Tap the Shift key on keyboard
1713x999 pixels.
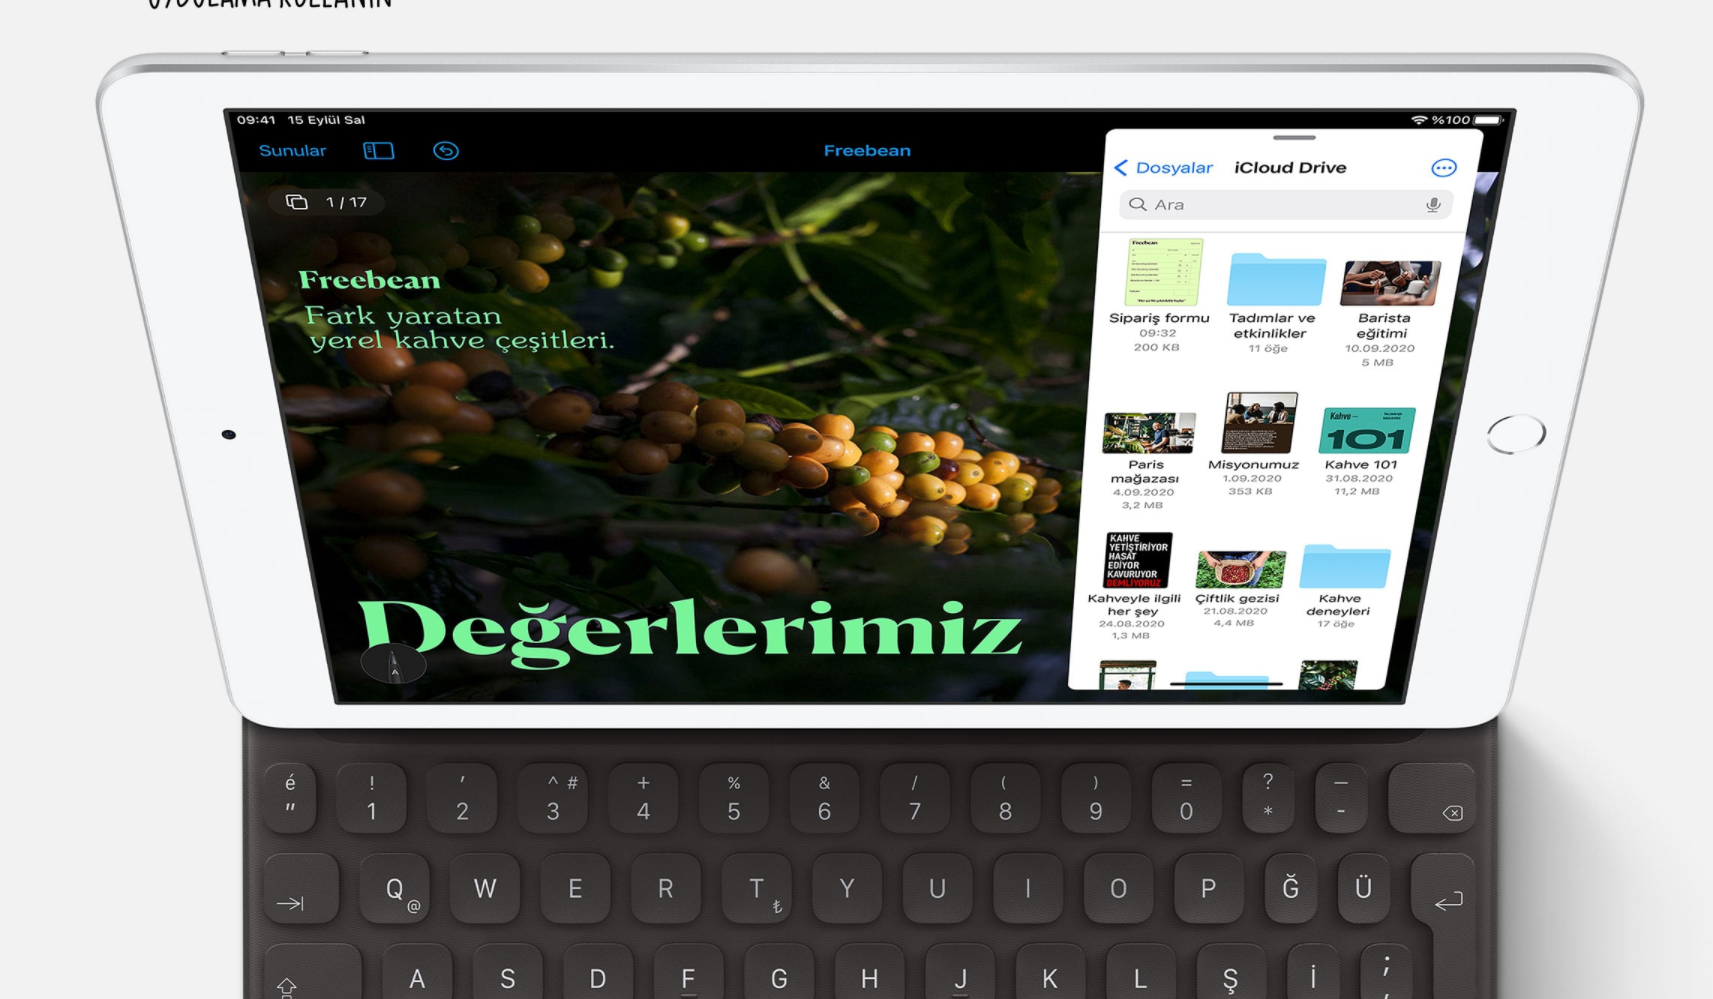[x=311, y=972]
